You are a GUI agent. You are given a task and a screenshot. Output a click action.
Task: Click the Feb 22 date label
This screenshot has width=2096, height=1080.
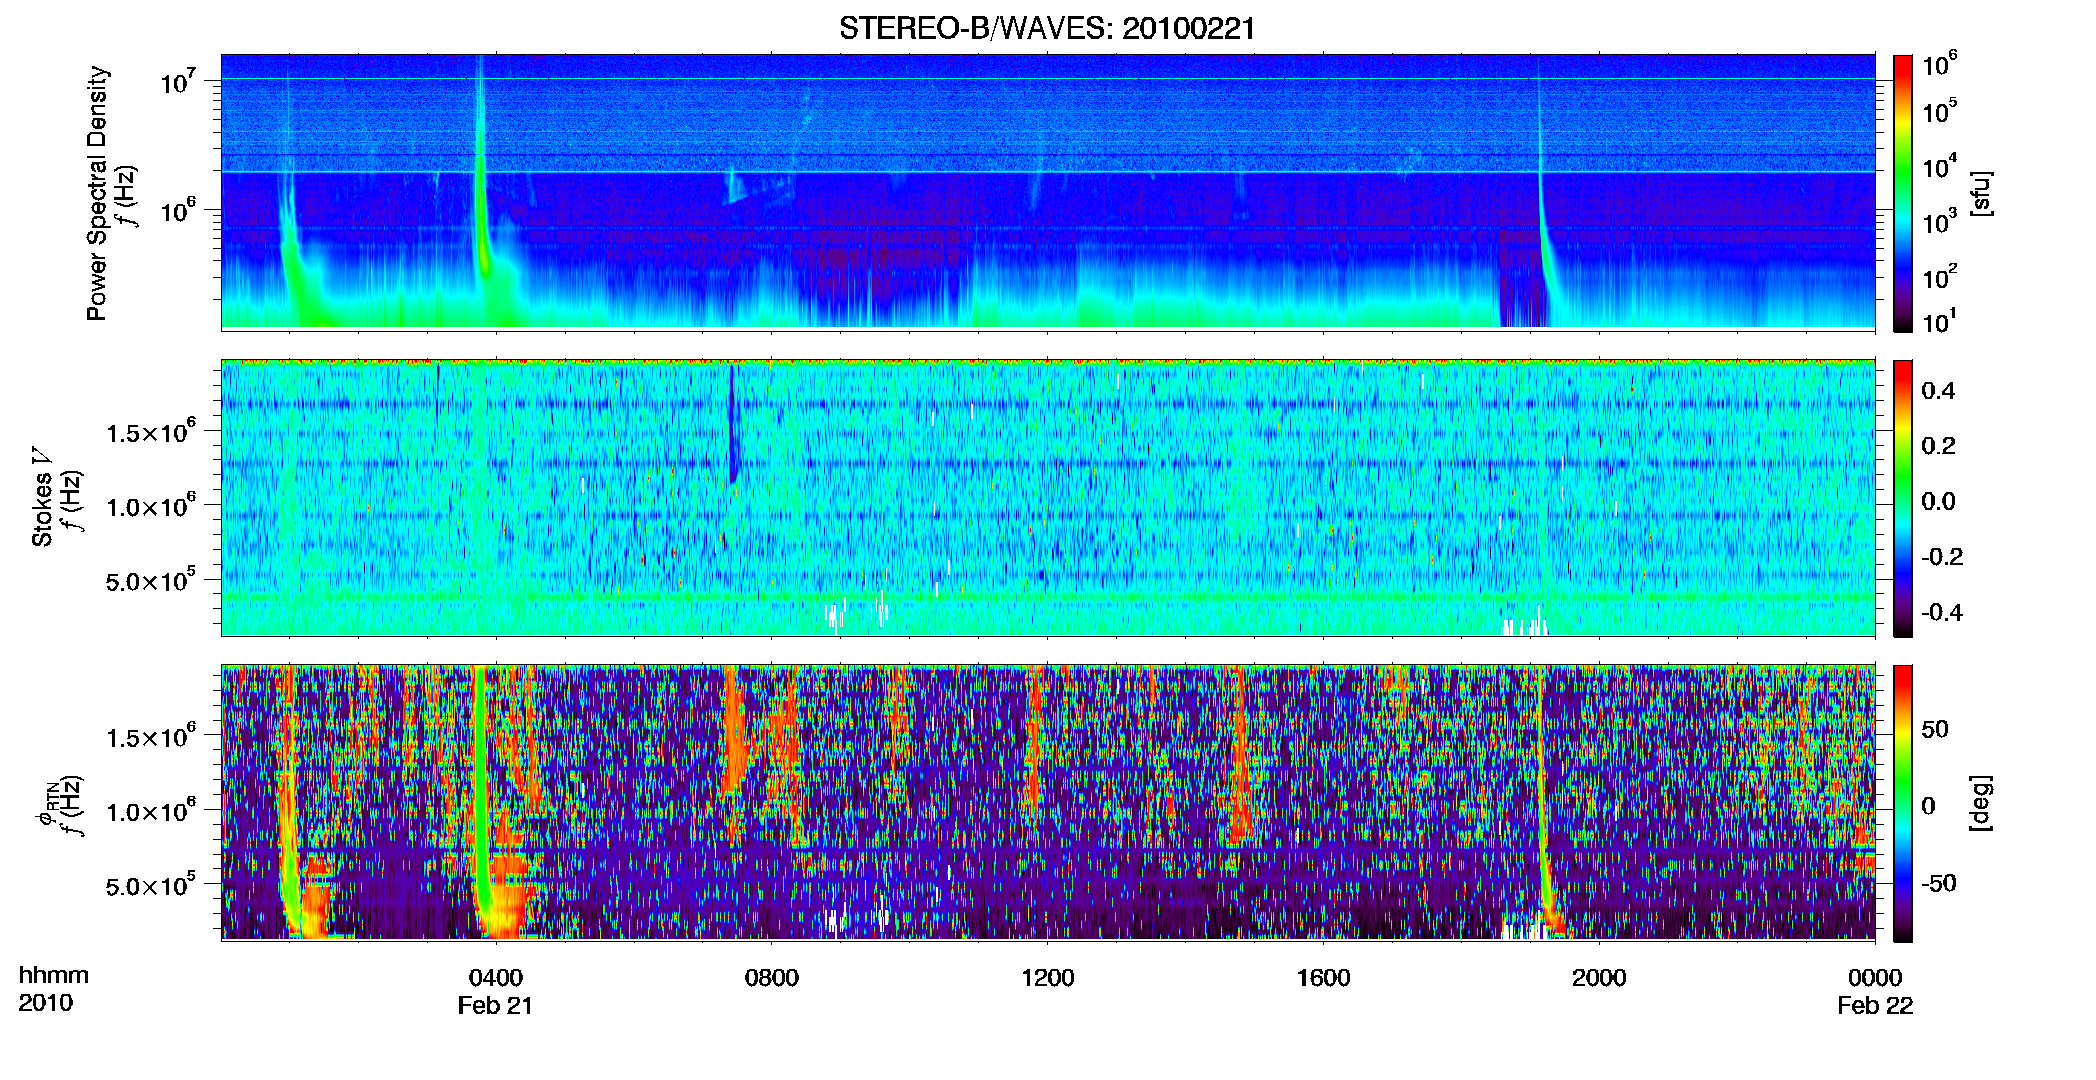click(x=1875, y=1006)
